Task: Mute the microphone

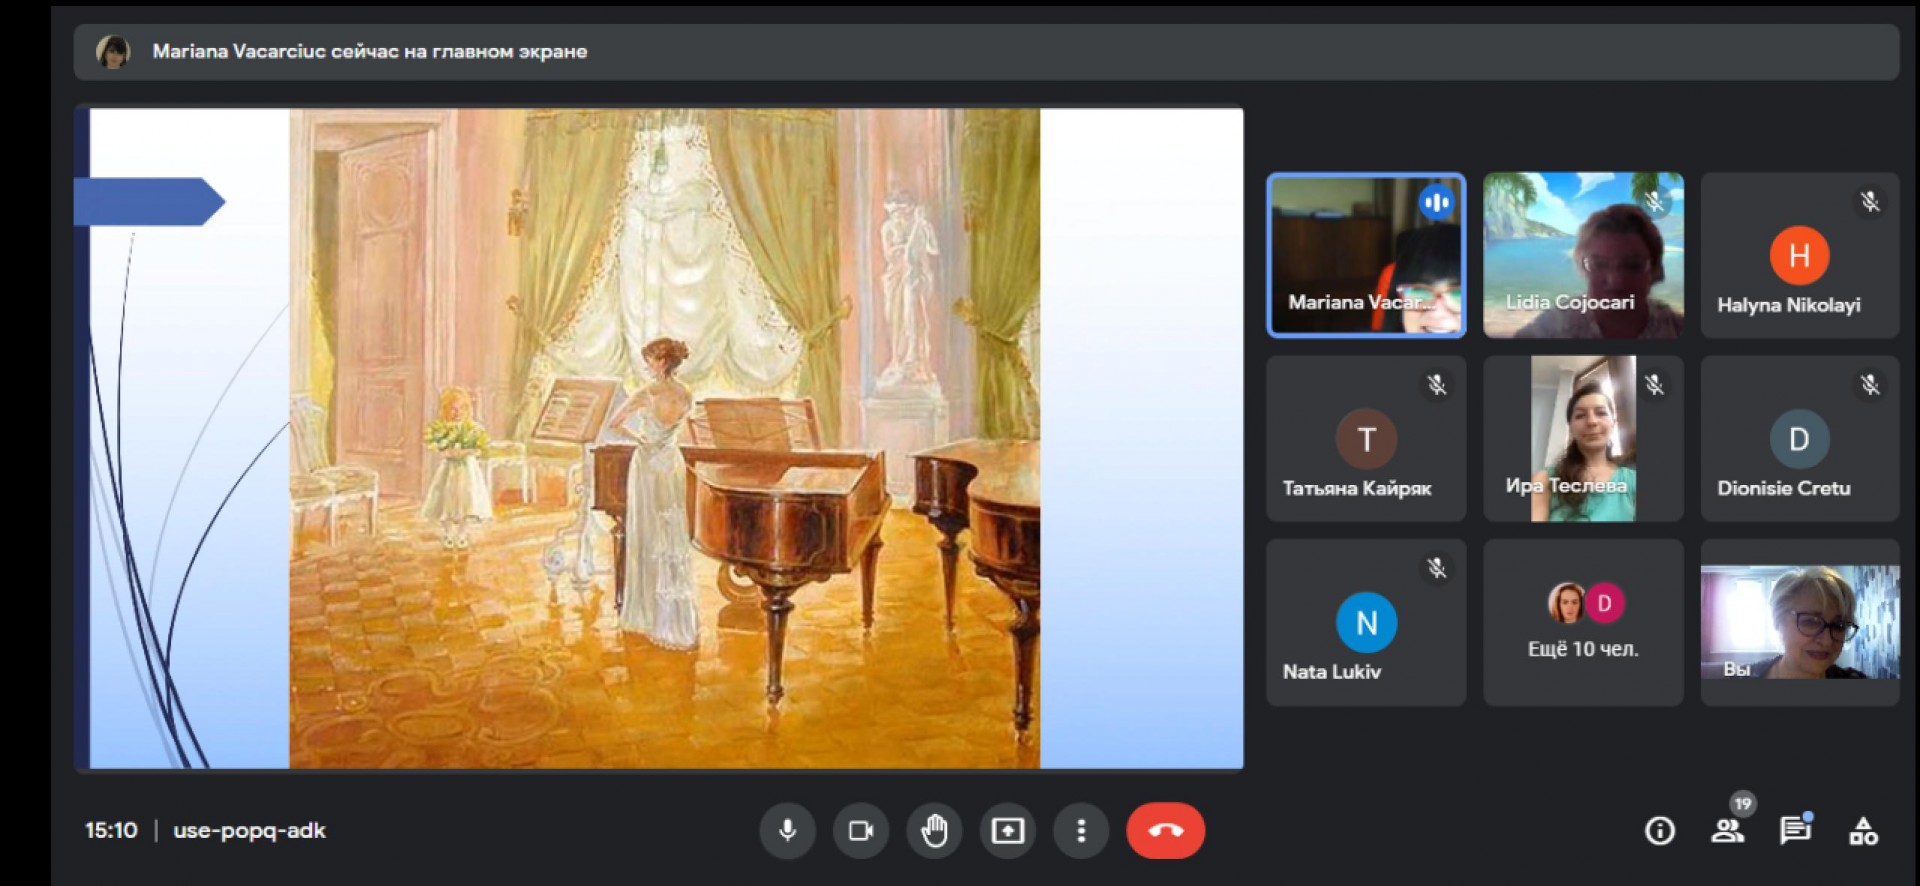Action: pos(787,830)
